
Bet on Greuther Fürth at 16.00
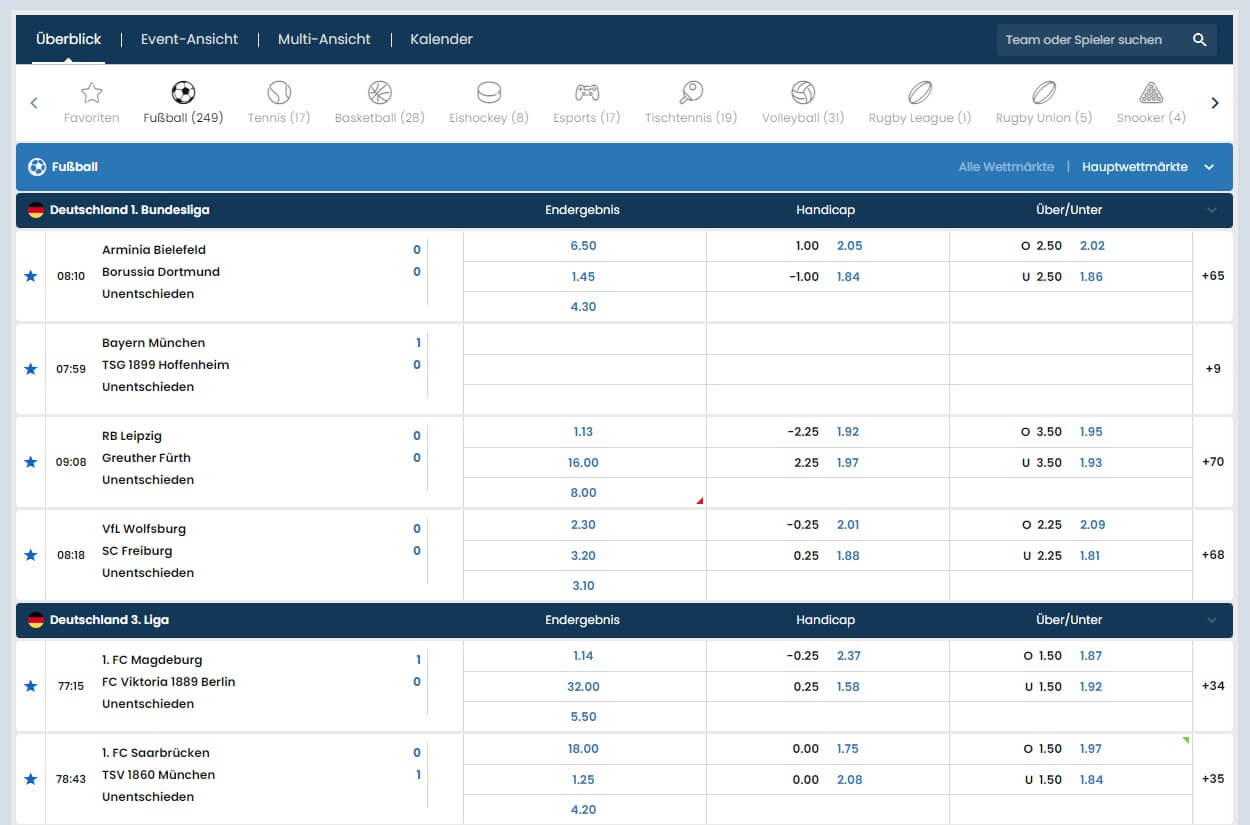584,463
